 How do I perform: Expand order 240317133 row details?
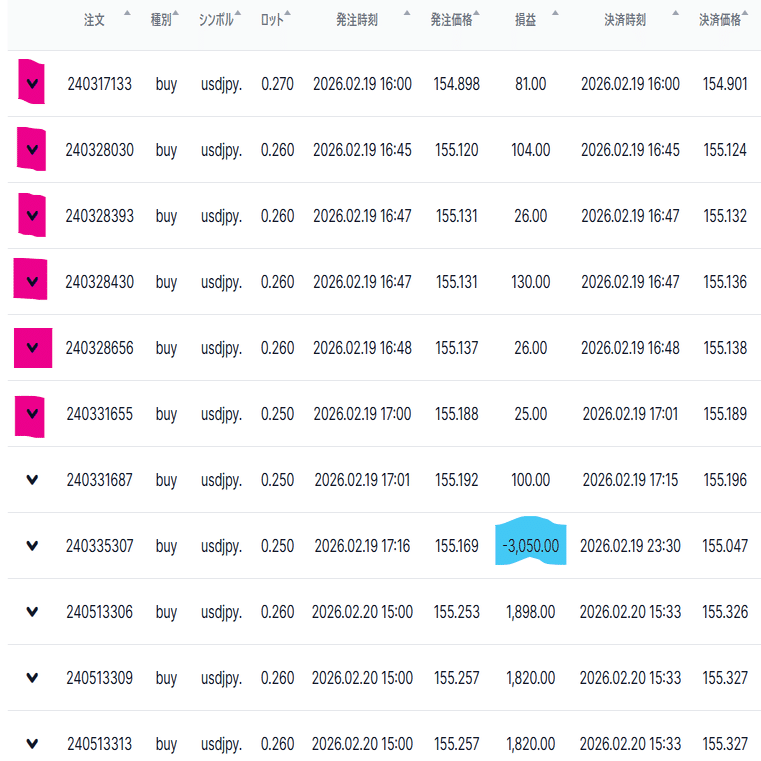(32, 85)
